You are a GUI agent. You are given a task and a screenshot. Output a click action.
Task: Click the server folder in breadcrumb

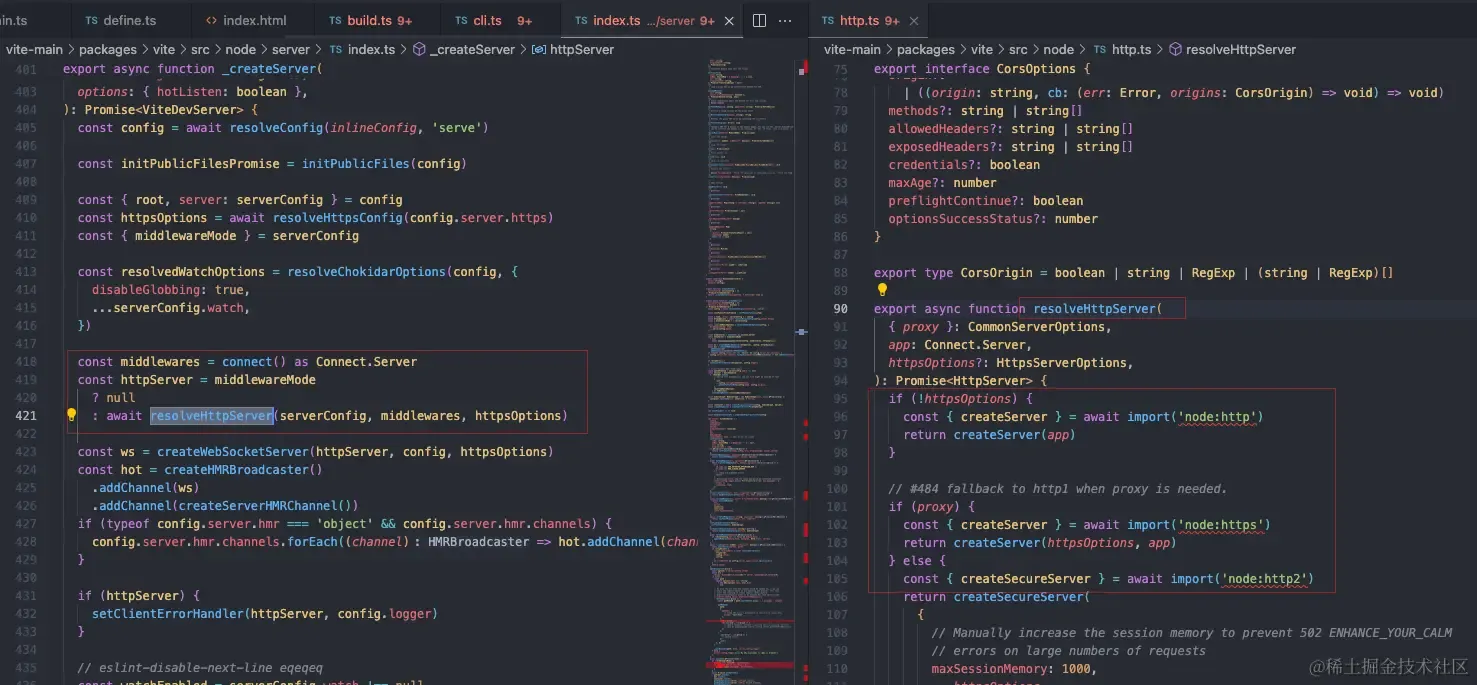tap(291, 49)
